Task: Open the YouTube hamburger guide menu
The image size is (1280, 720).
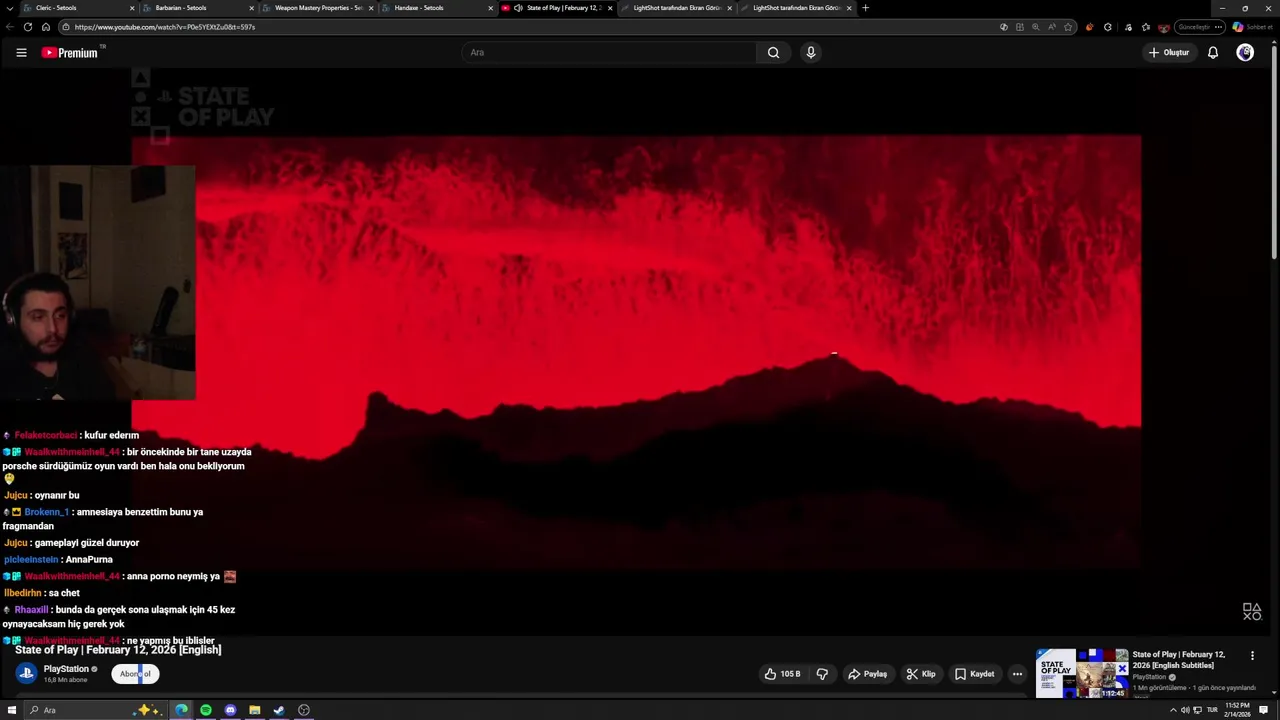Action: (21, 53)
